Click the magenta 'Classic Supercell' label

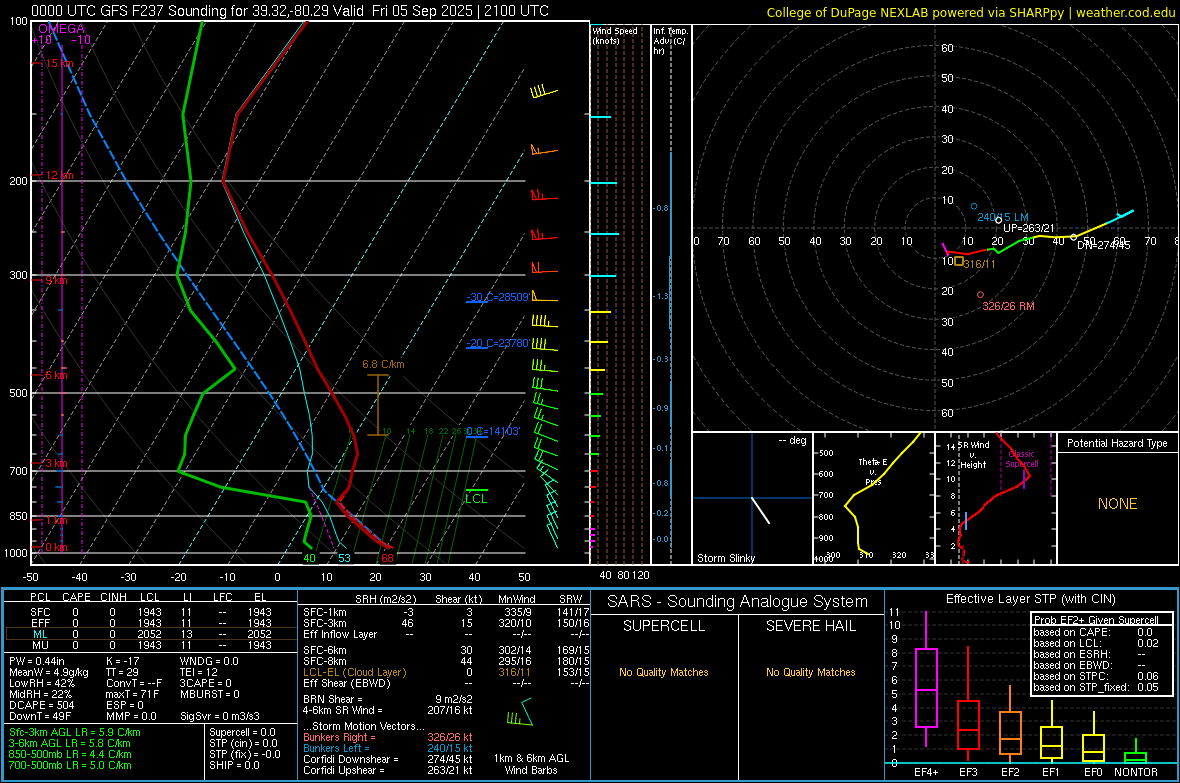click(x=1021, y=459)
